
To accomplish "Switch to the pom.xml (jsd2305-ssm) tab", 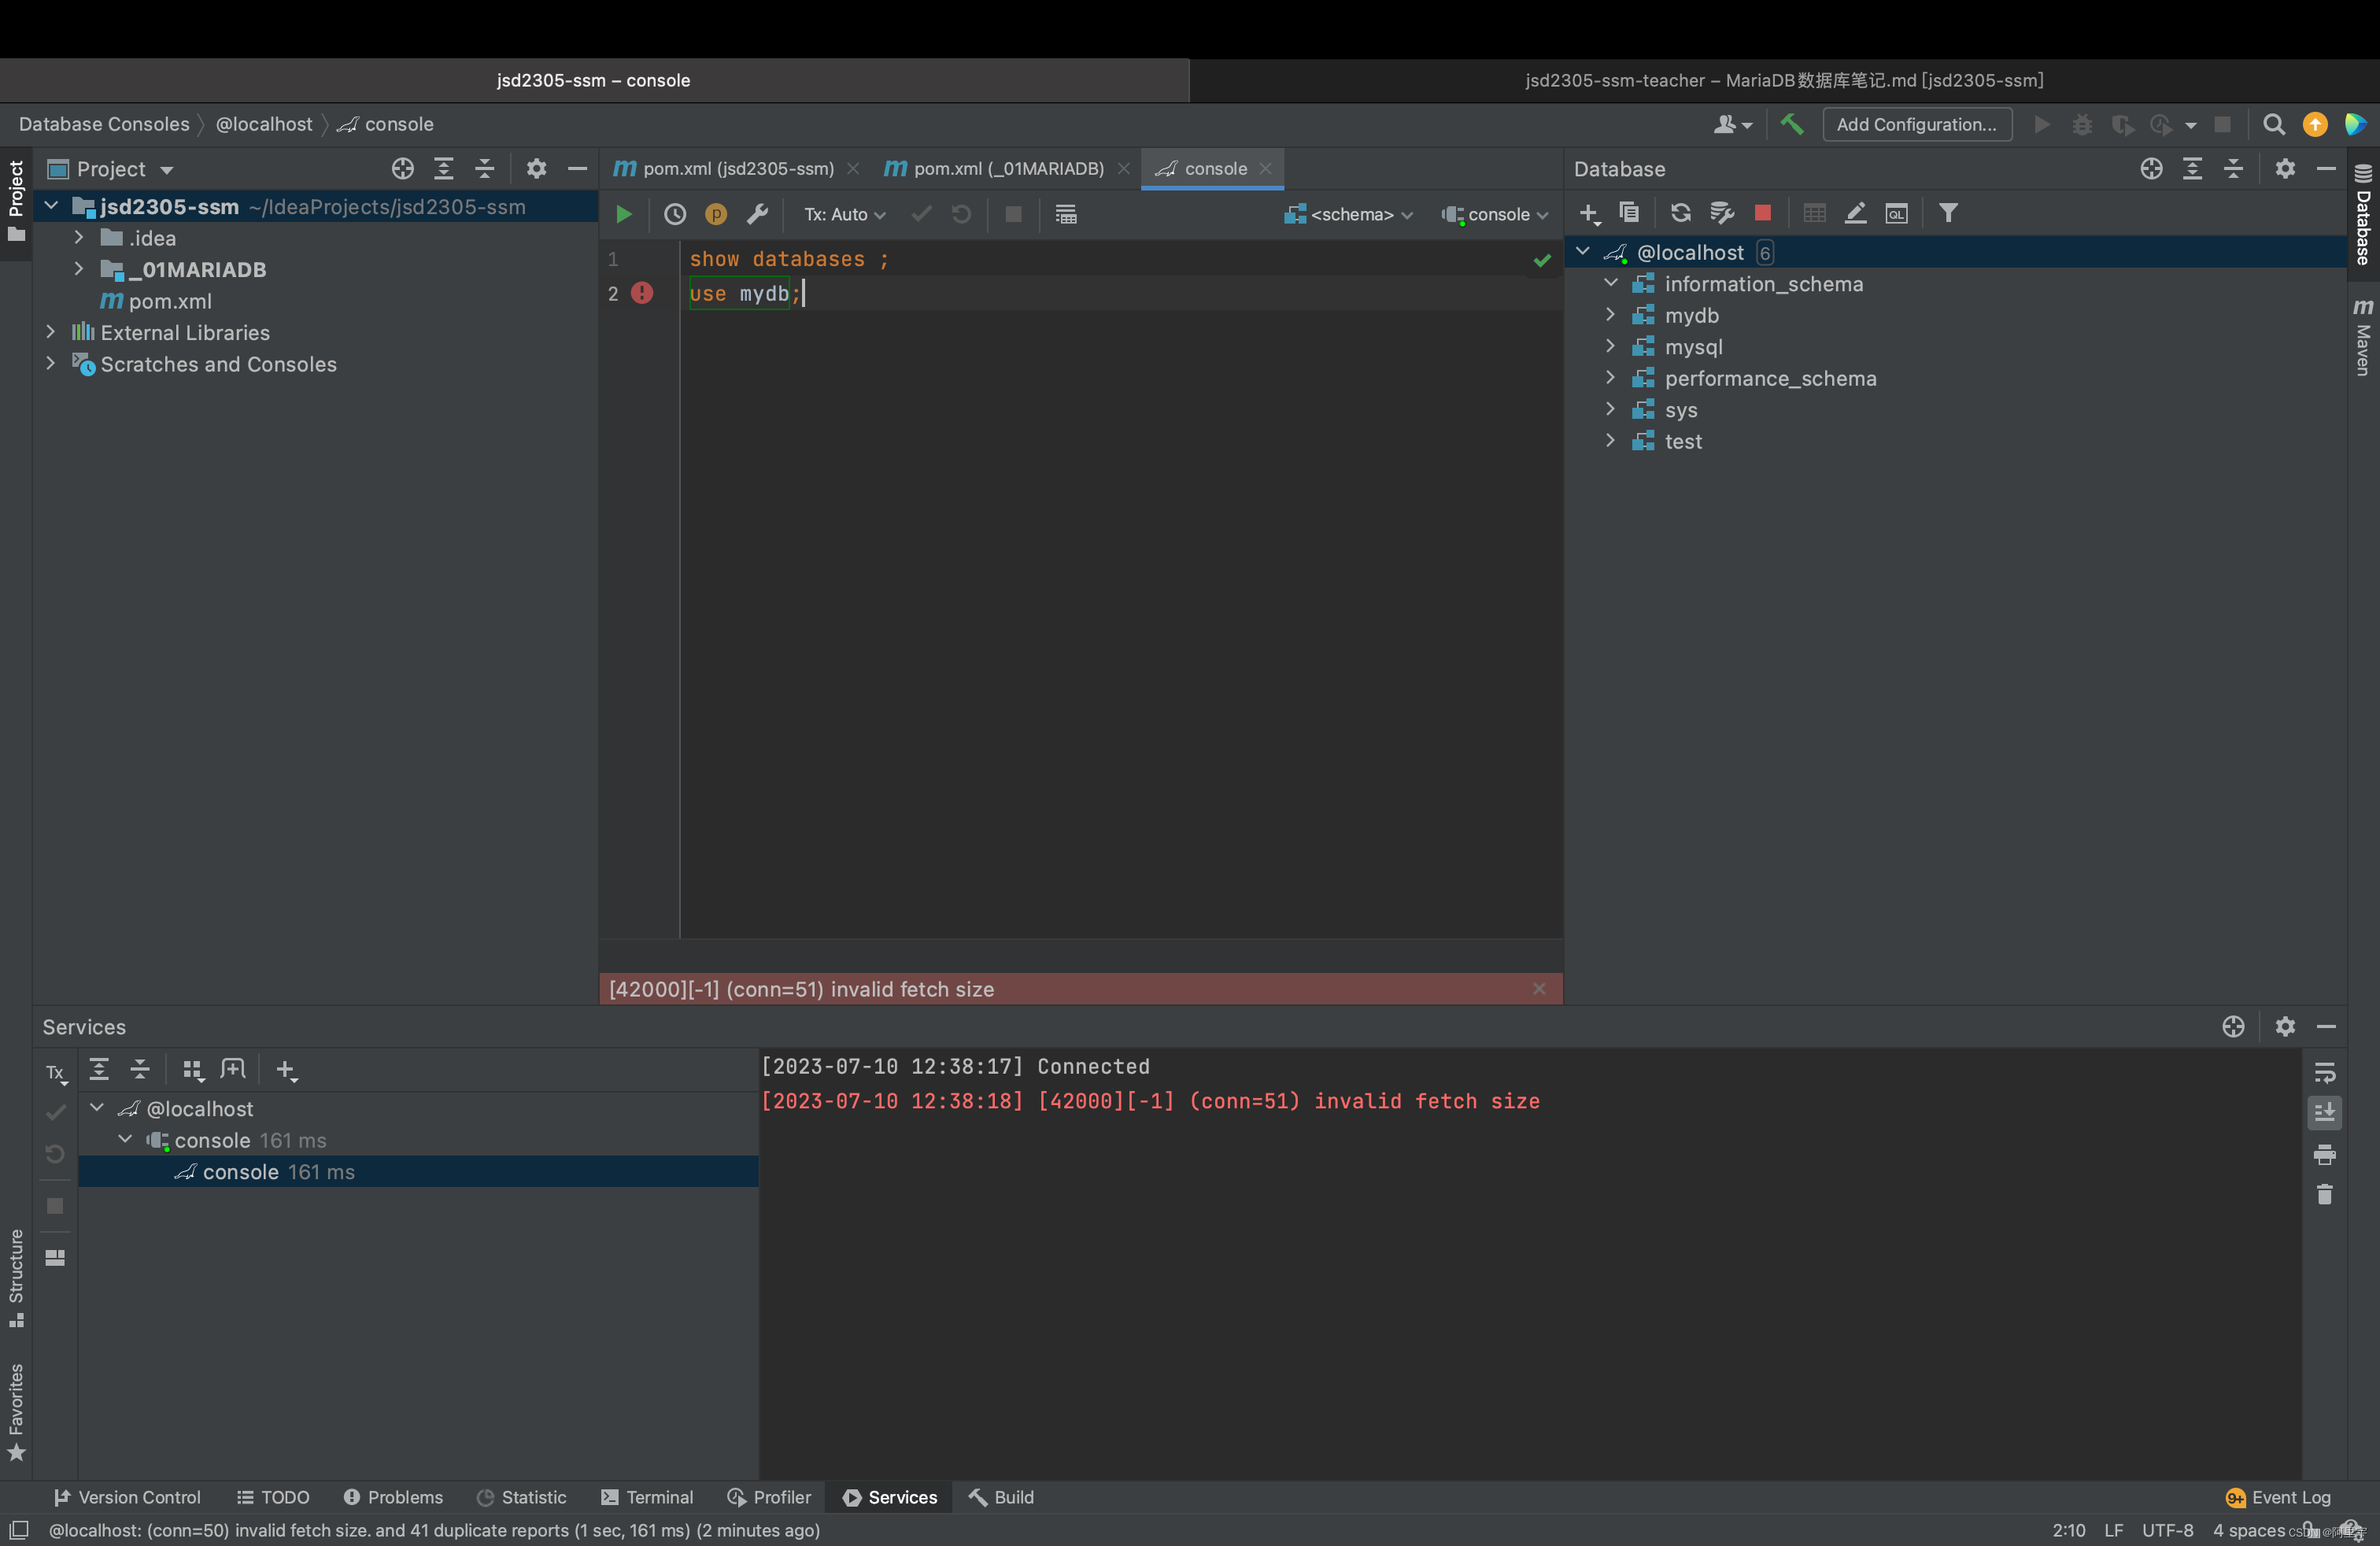I will tap(737, 168).
